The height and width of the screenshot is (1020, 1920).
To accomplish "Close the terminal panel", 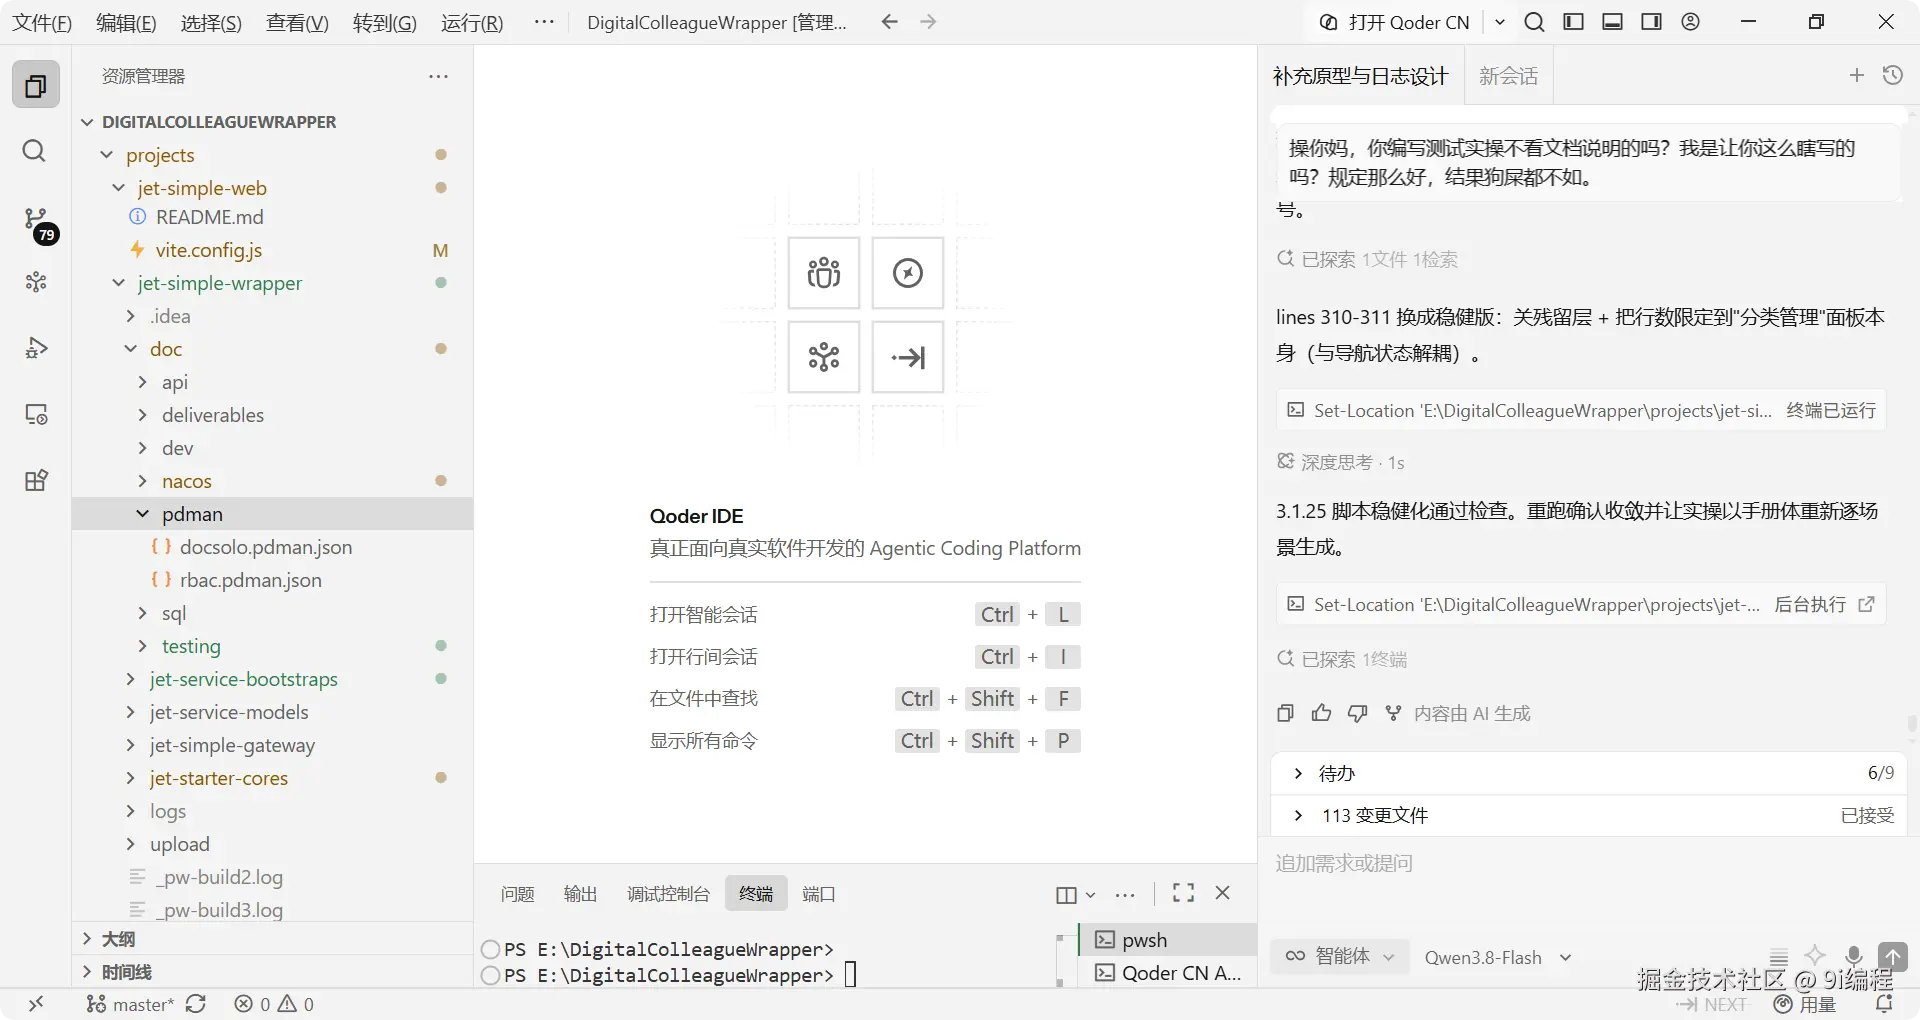I will tap(1222, 893).
